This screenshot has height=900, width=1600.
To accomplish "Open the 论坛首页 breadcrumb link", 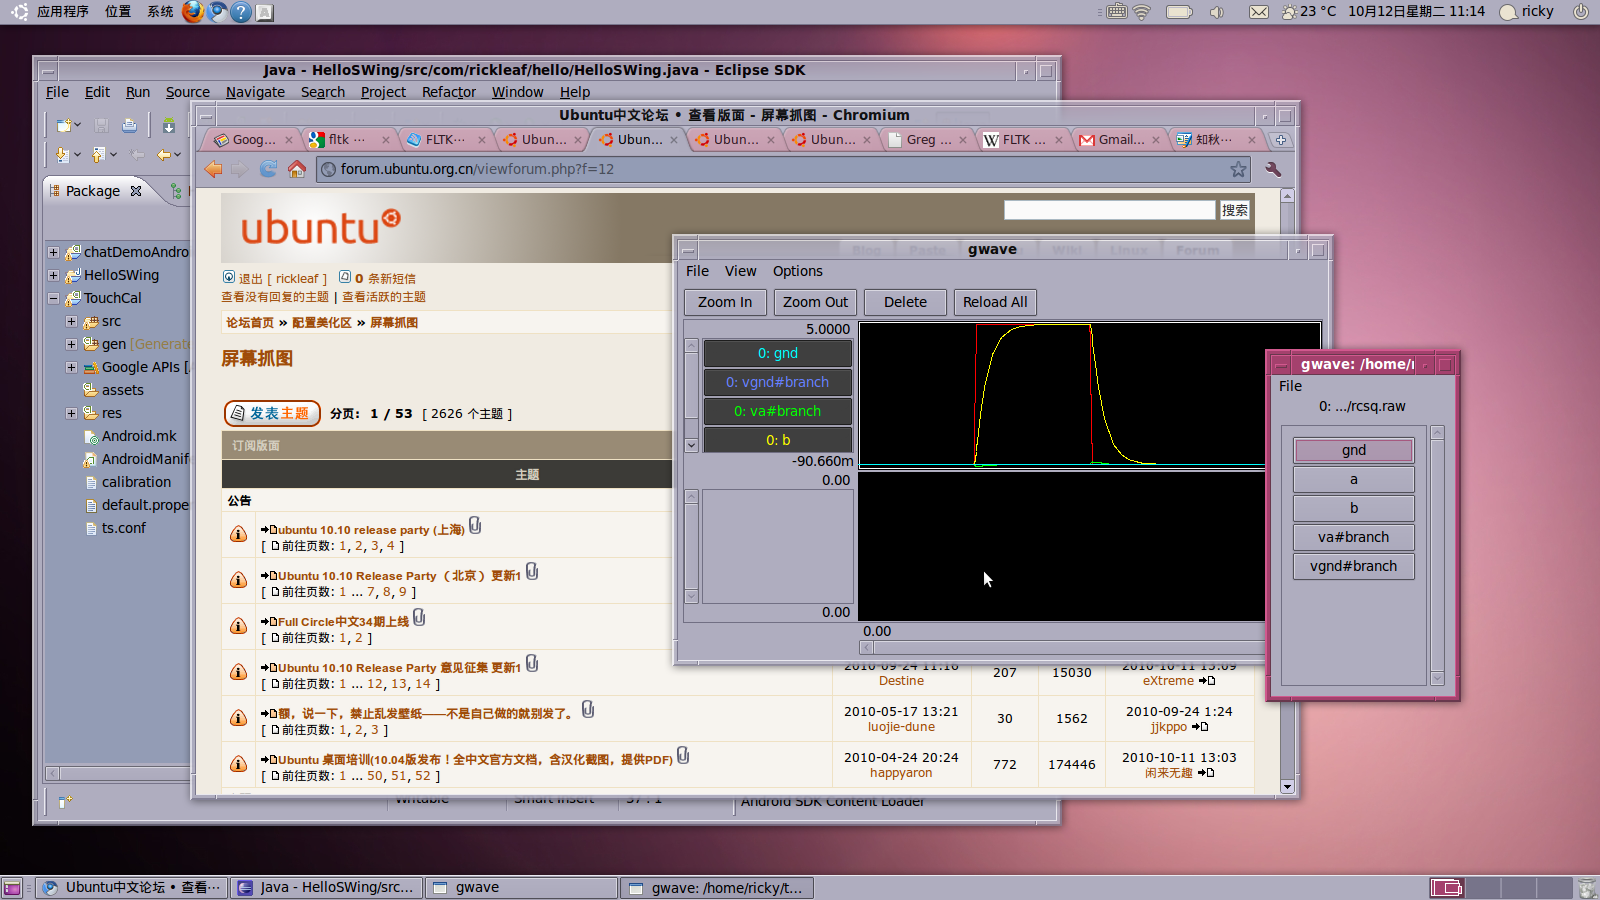I will click(x=250, y=323).
